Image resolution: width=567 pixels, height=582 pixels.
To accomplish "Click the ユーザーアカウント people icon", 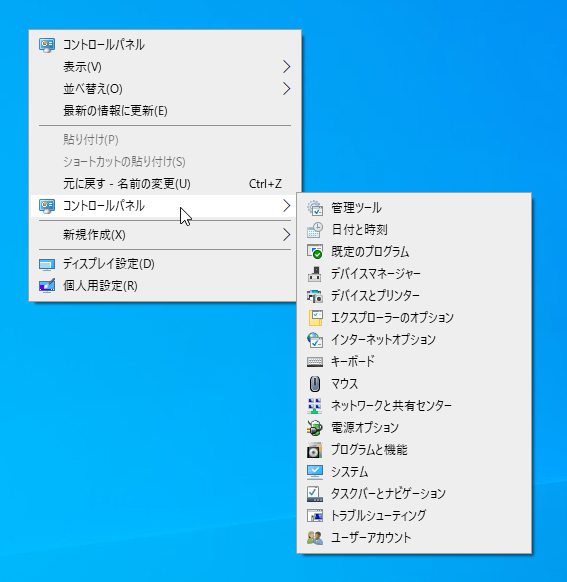I will [315, 537].
